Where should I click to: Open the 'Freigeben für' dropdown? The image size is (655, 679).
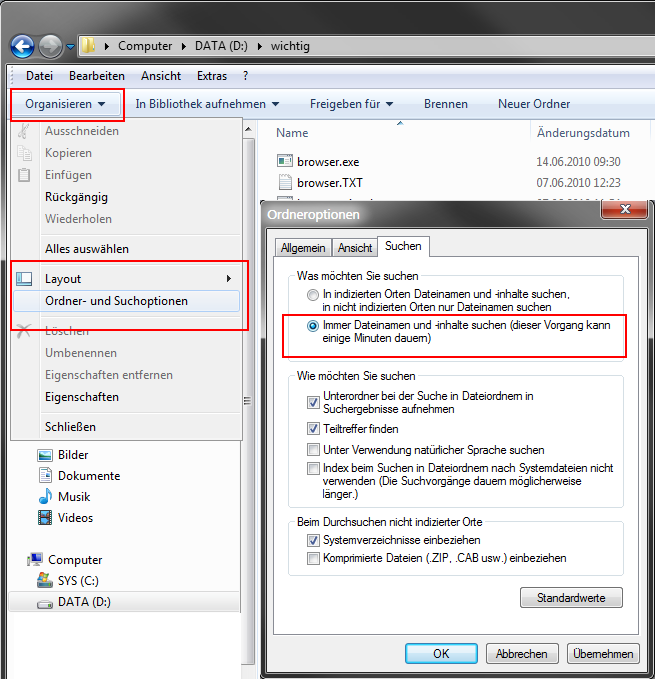click(351, 104)
